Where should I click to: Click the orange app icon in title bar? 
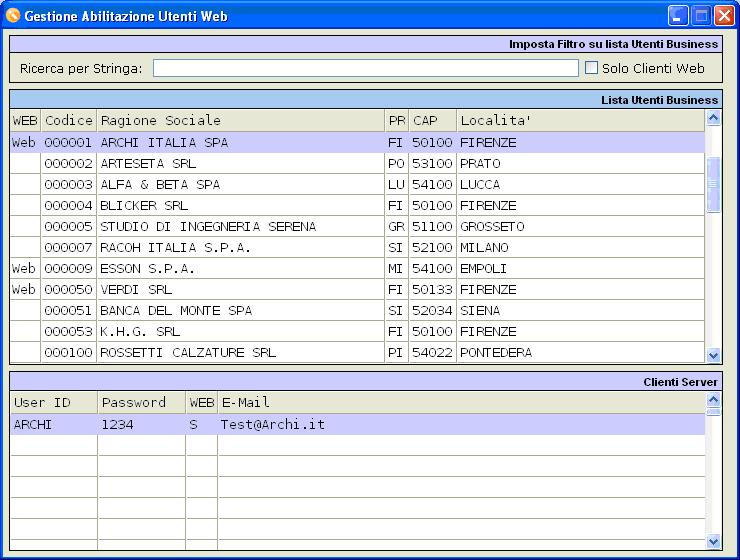pos(13,16)
